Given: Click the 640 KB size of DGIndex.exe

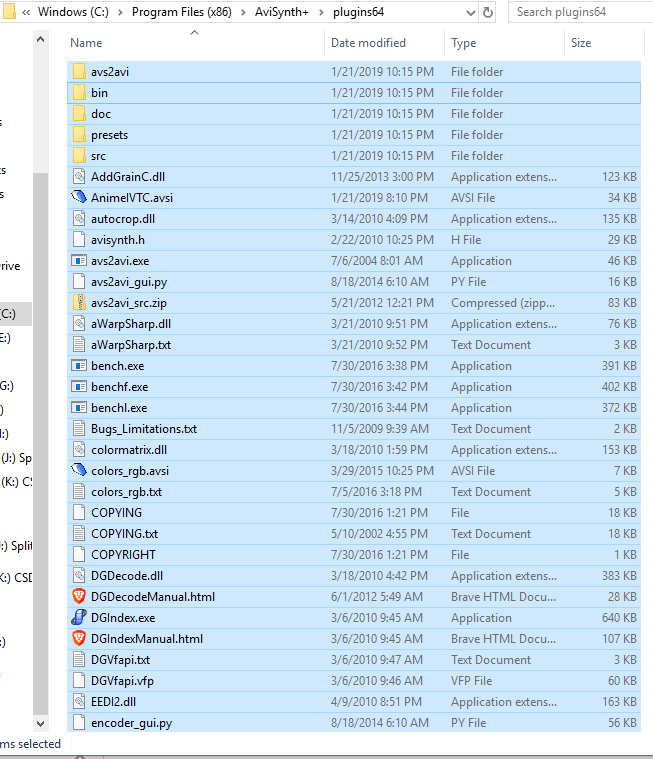Looking at the screenshot, I should click(619, 618).
